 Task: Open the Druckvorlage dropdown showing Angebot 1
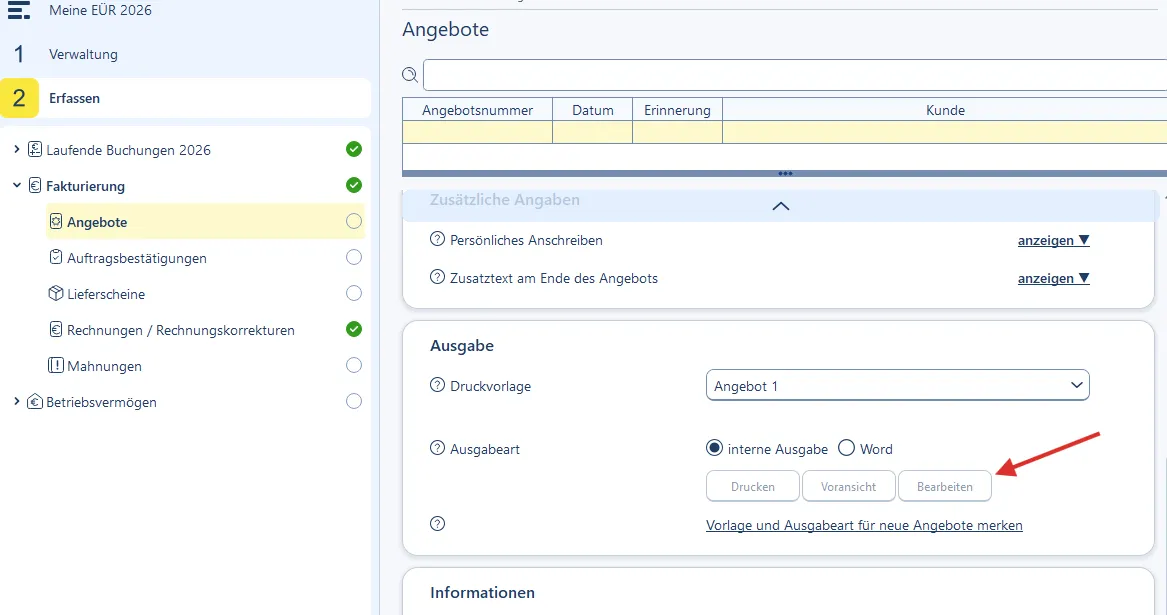(898, 386)
